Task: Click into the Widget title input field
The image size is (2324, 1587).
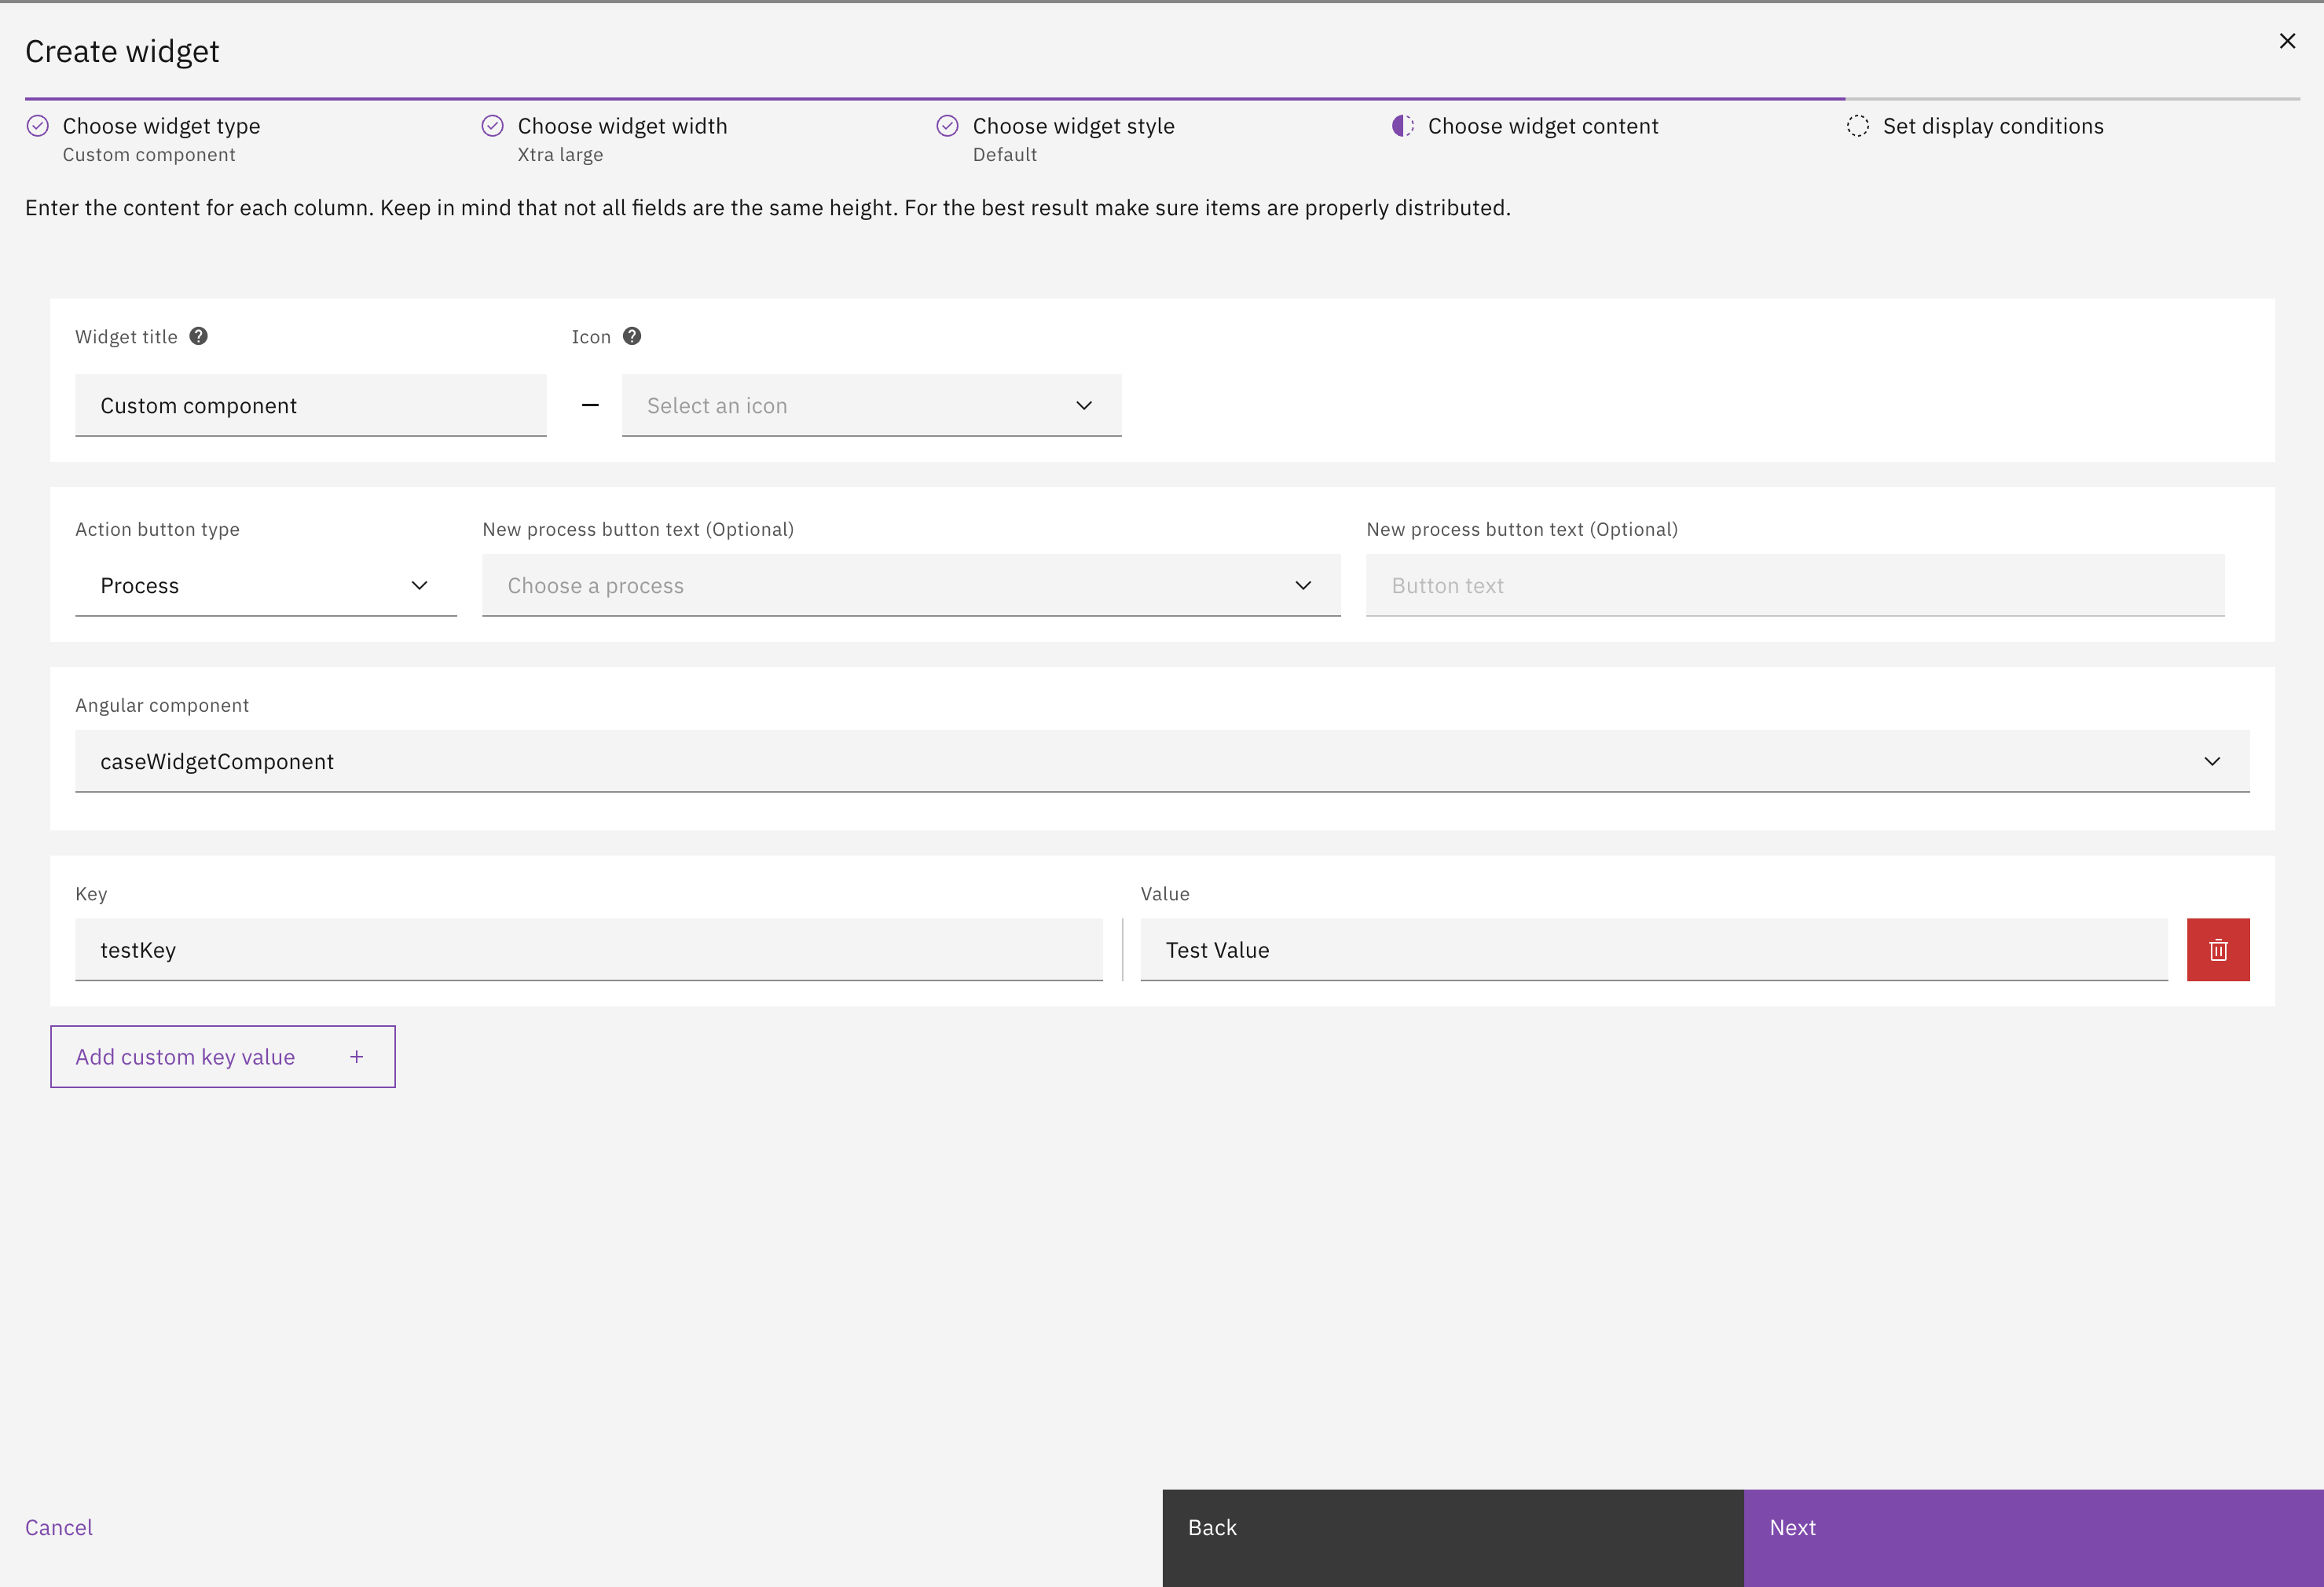Action: 310,405
